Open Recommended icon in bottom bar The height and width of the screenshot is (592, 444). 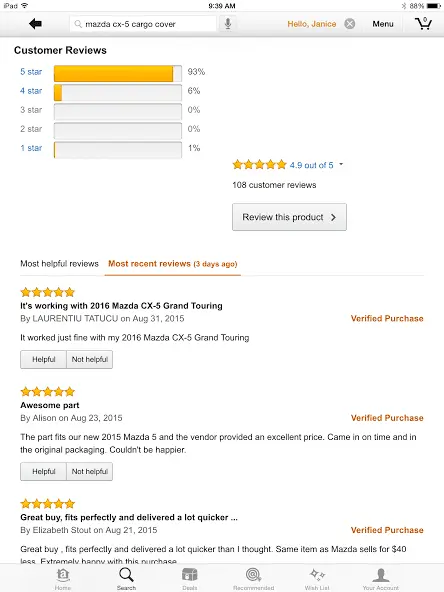coord(253,578)
